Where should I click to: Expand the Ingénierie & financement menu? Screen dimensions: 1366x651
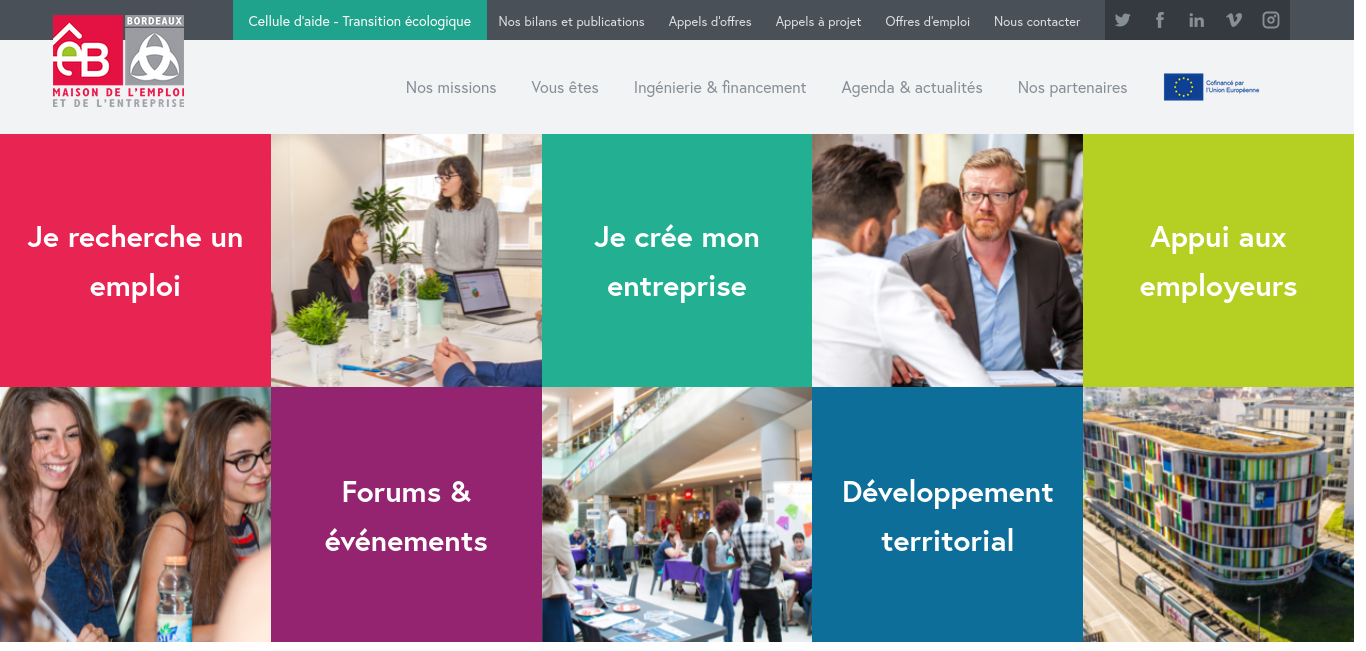coord(720,87)
